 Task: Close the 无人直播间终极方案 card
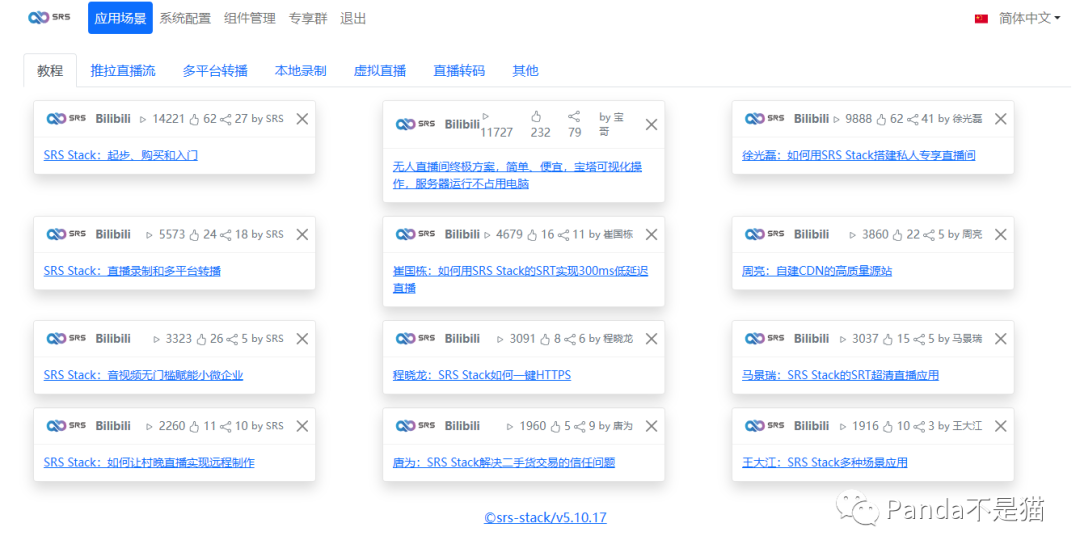(651, 125)
